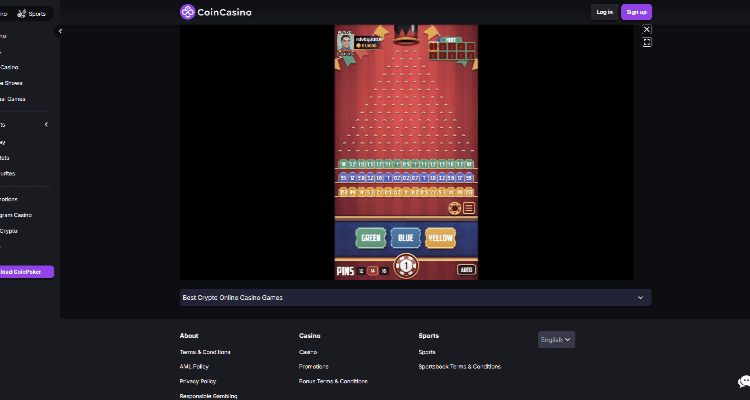Open Casino footer link
750x400 pixels.
(x=308, y=352)
